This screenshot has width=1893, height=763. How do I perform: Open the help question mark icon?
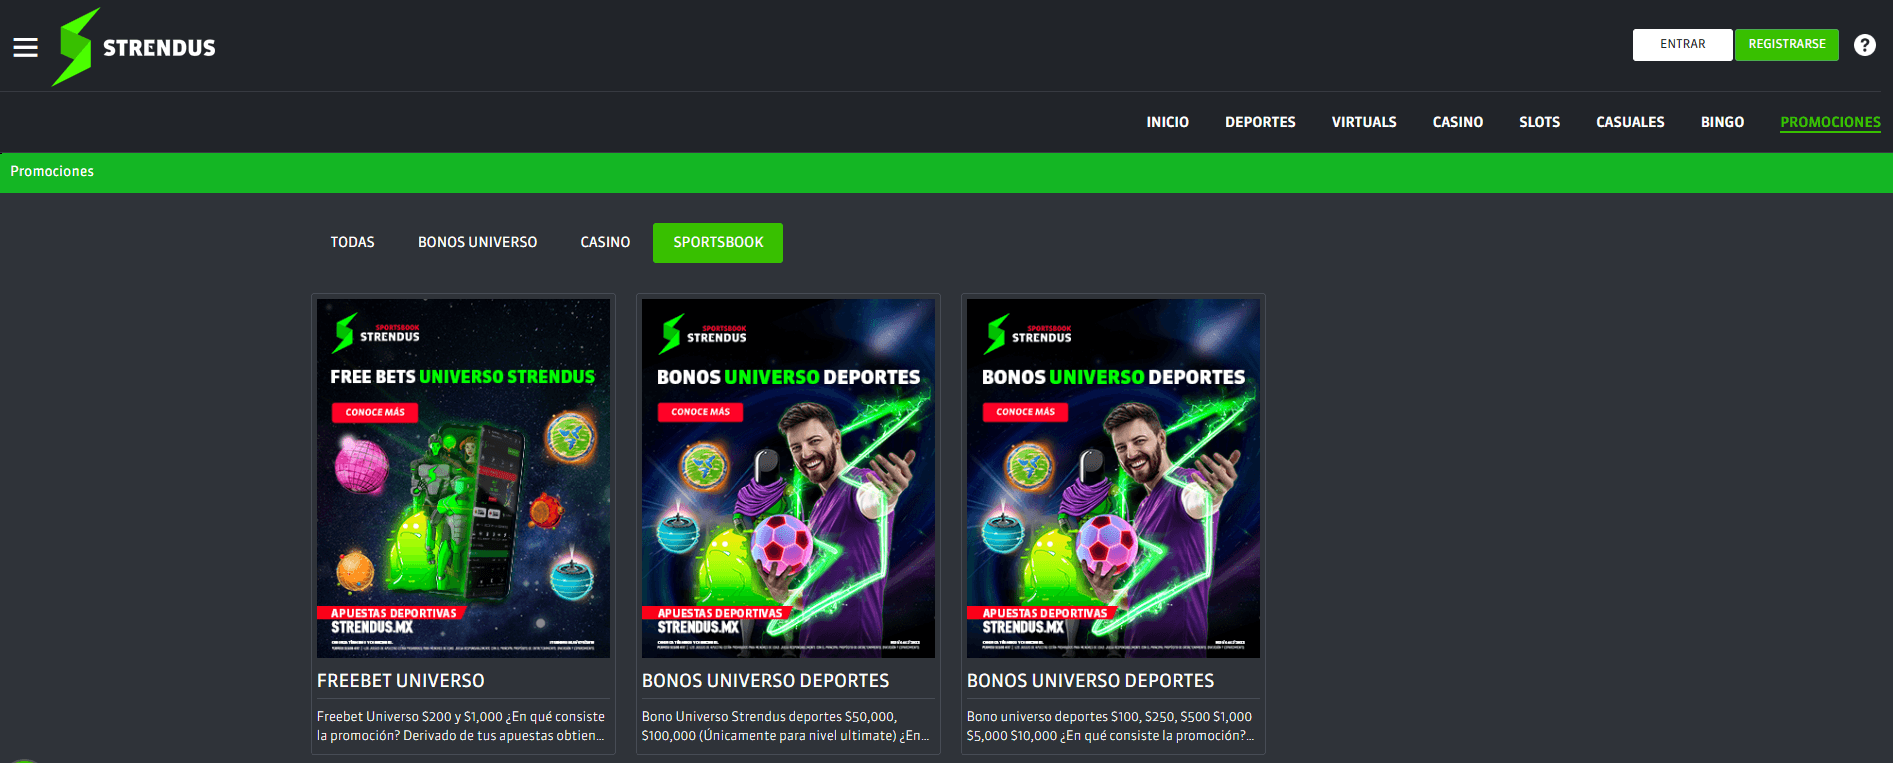[1864, 45]
